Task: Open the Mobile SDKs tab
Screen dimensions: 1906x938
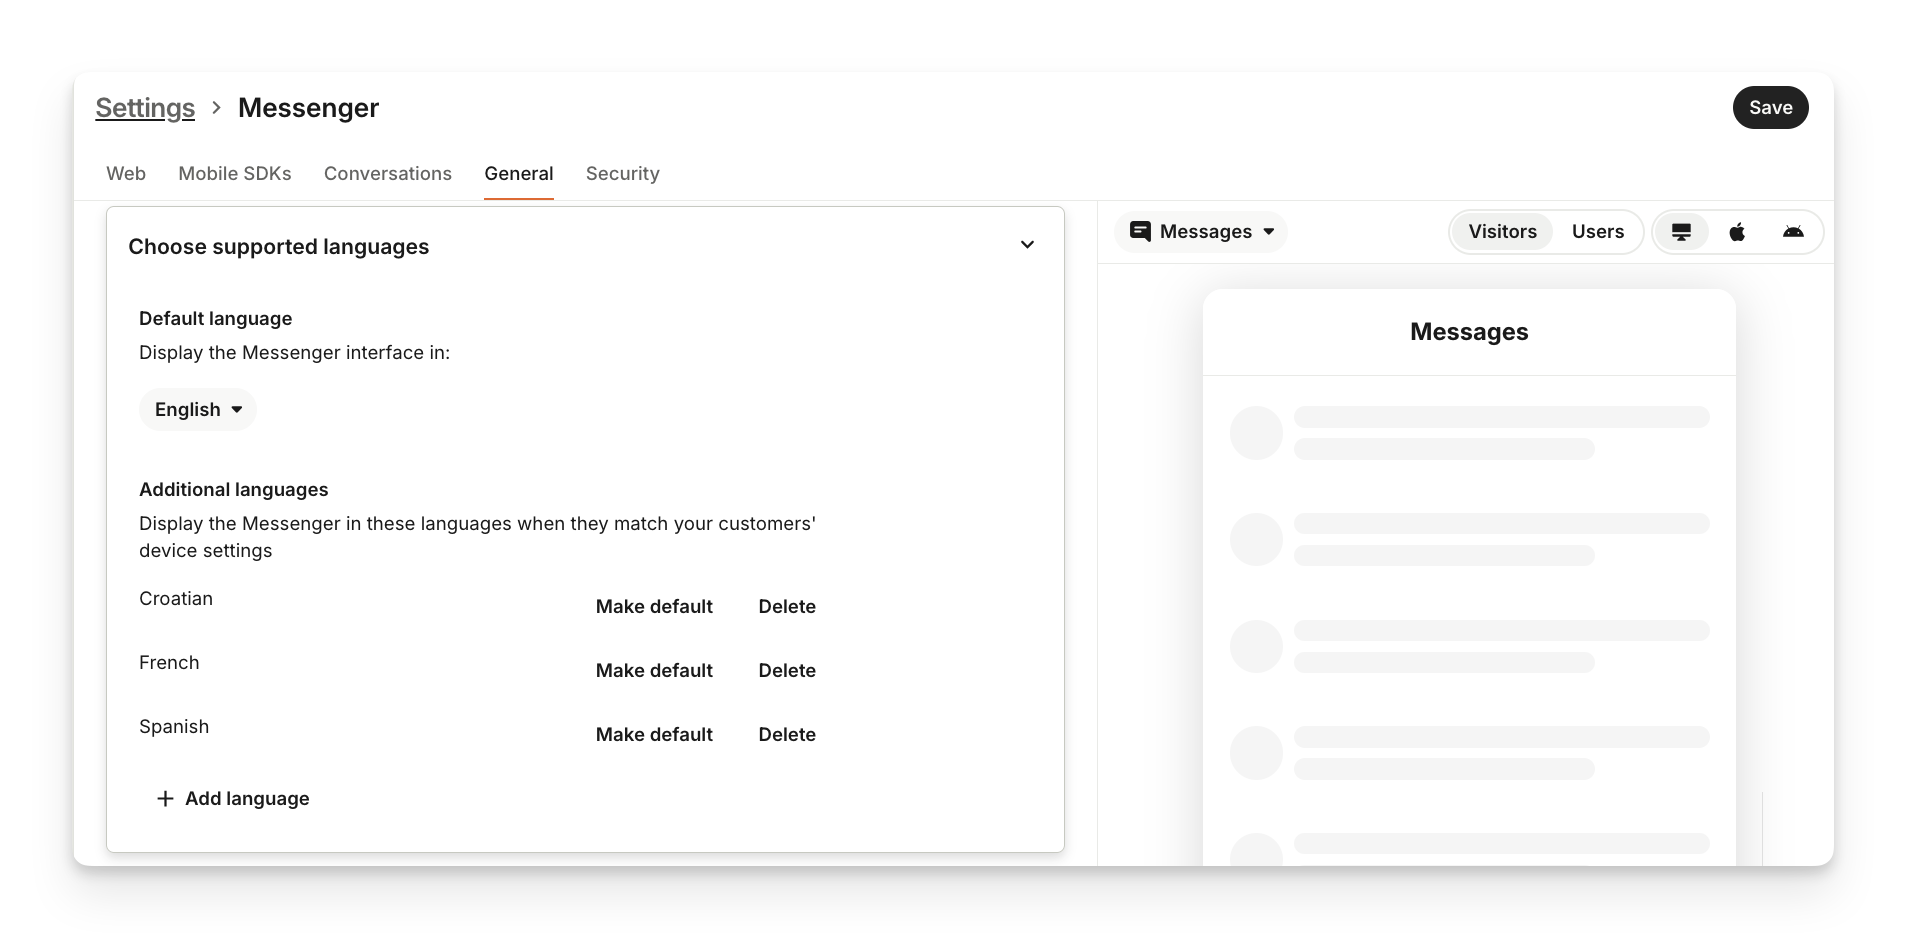Action: click(235, 174)
